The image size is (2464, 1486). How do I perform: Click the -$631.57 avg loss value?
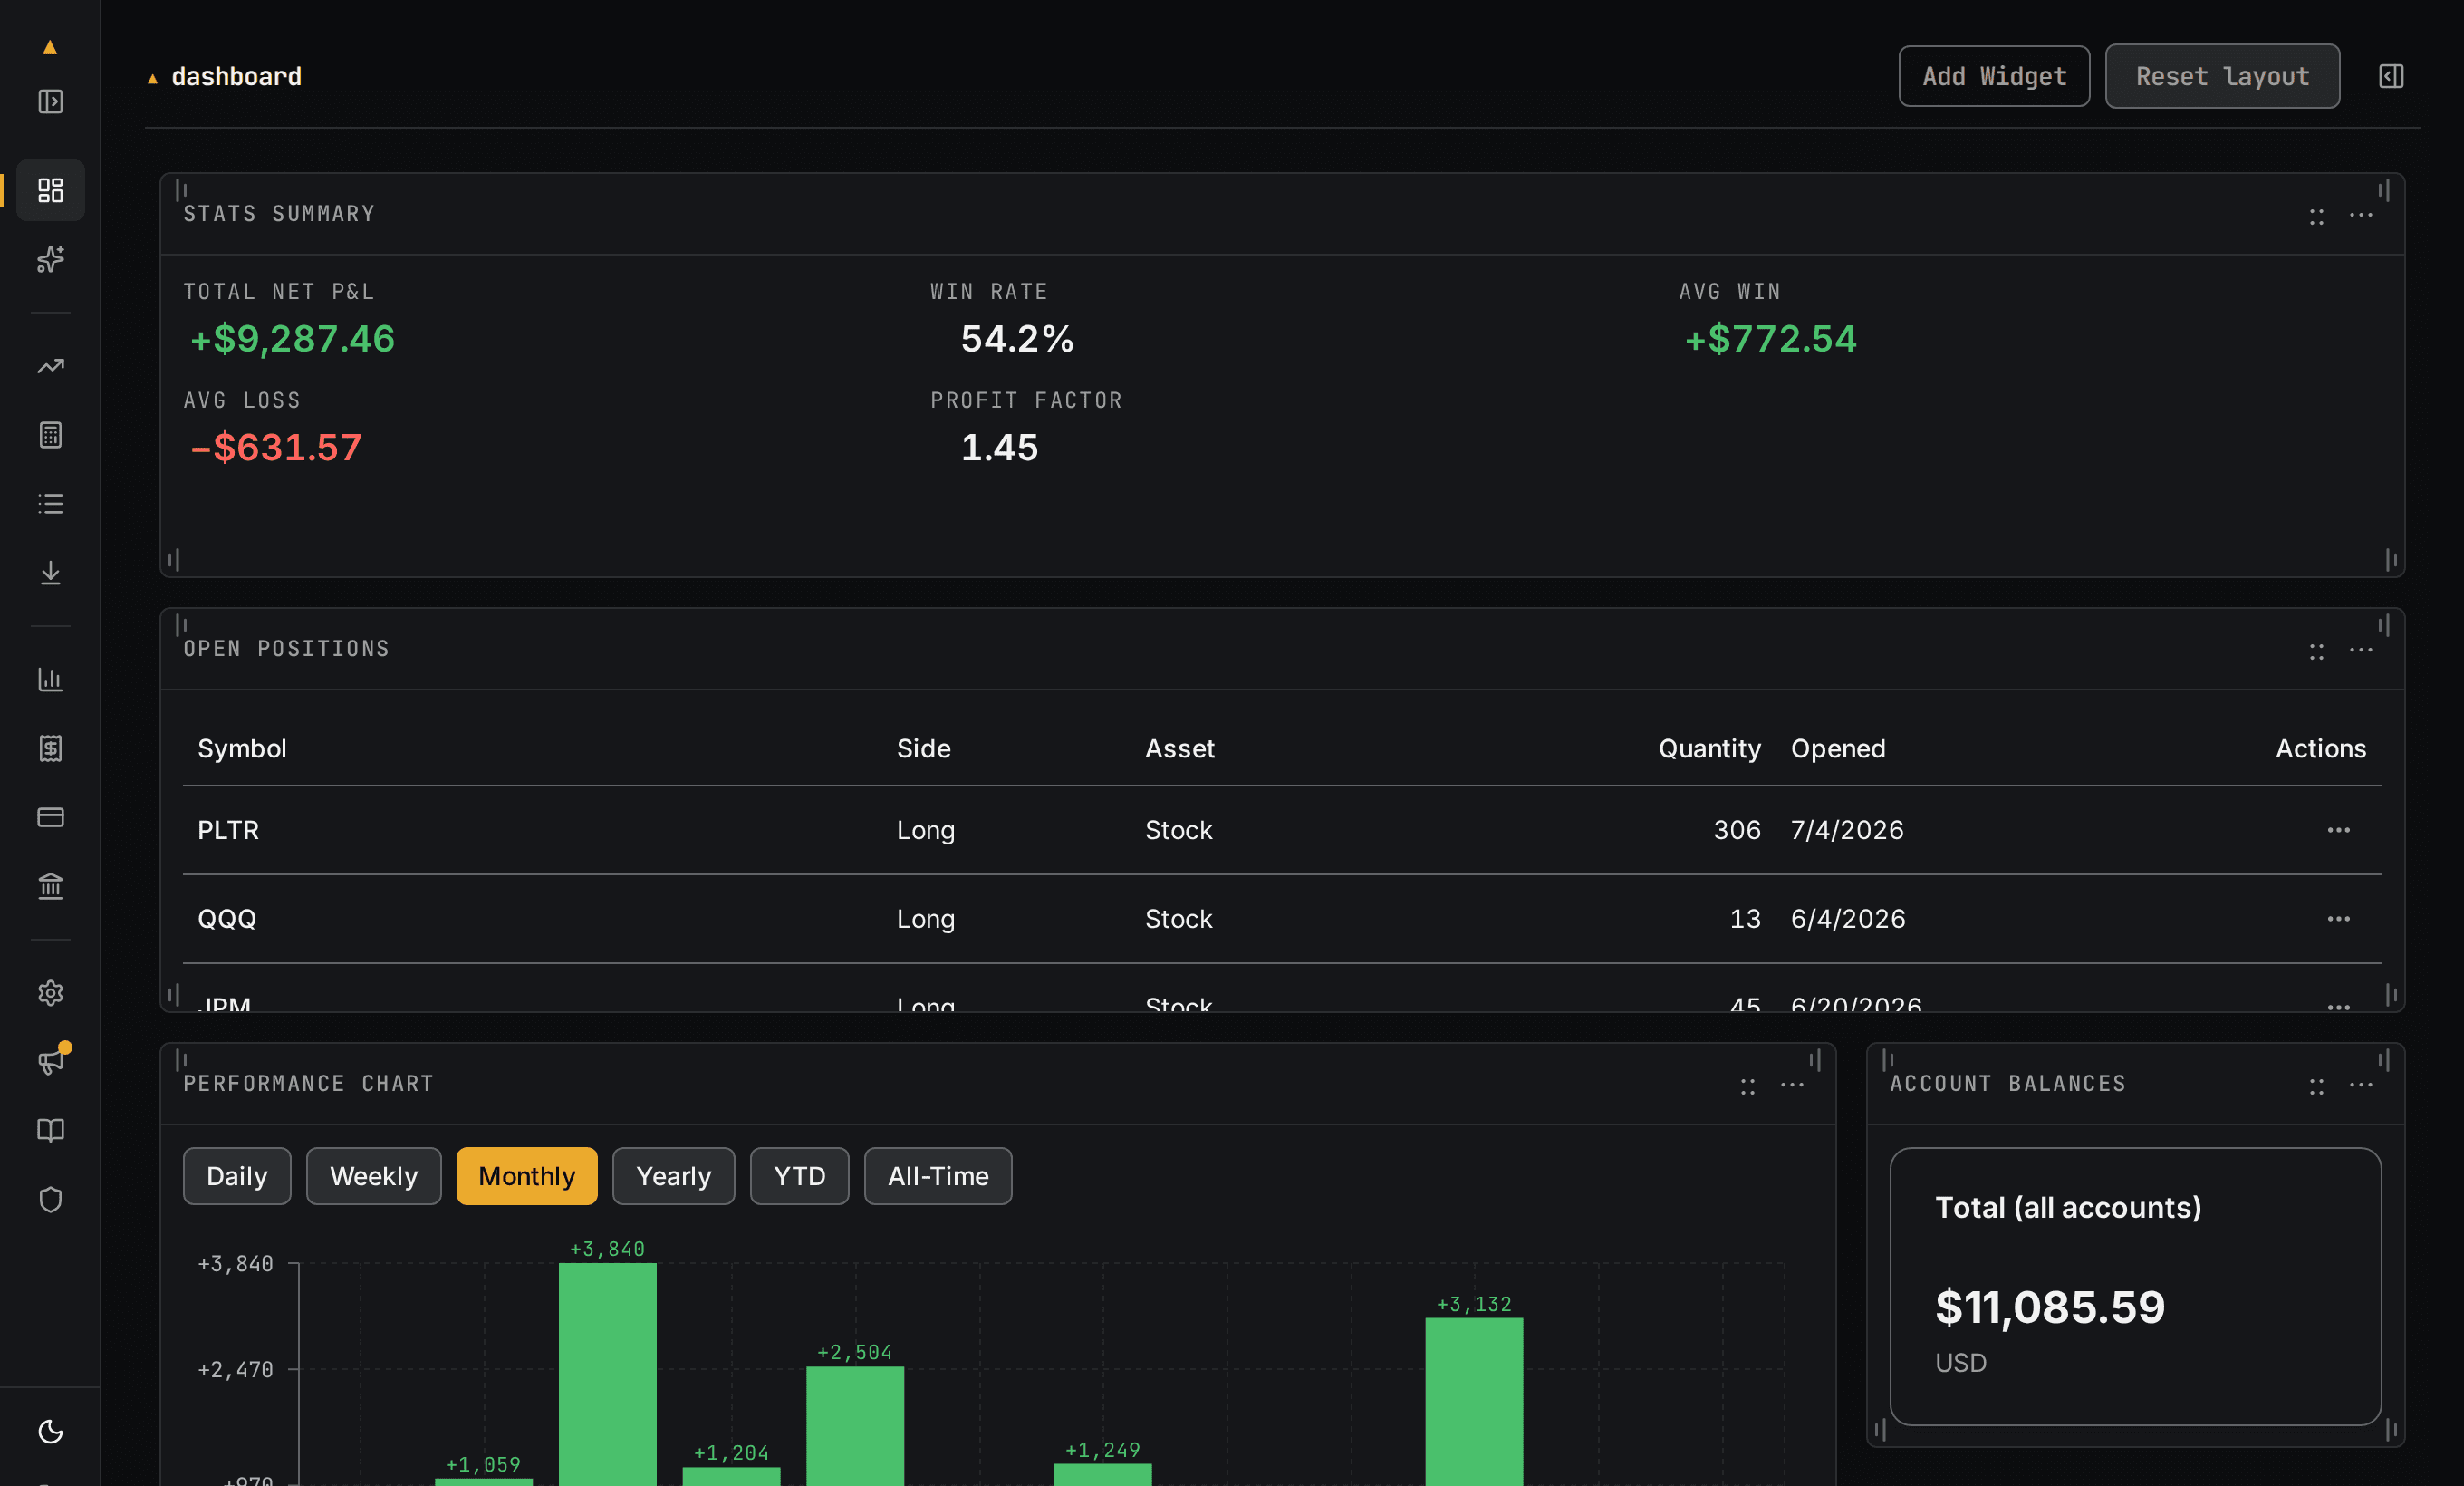pos(275,447)
